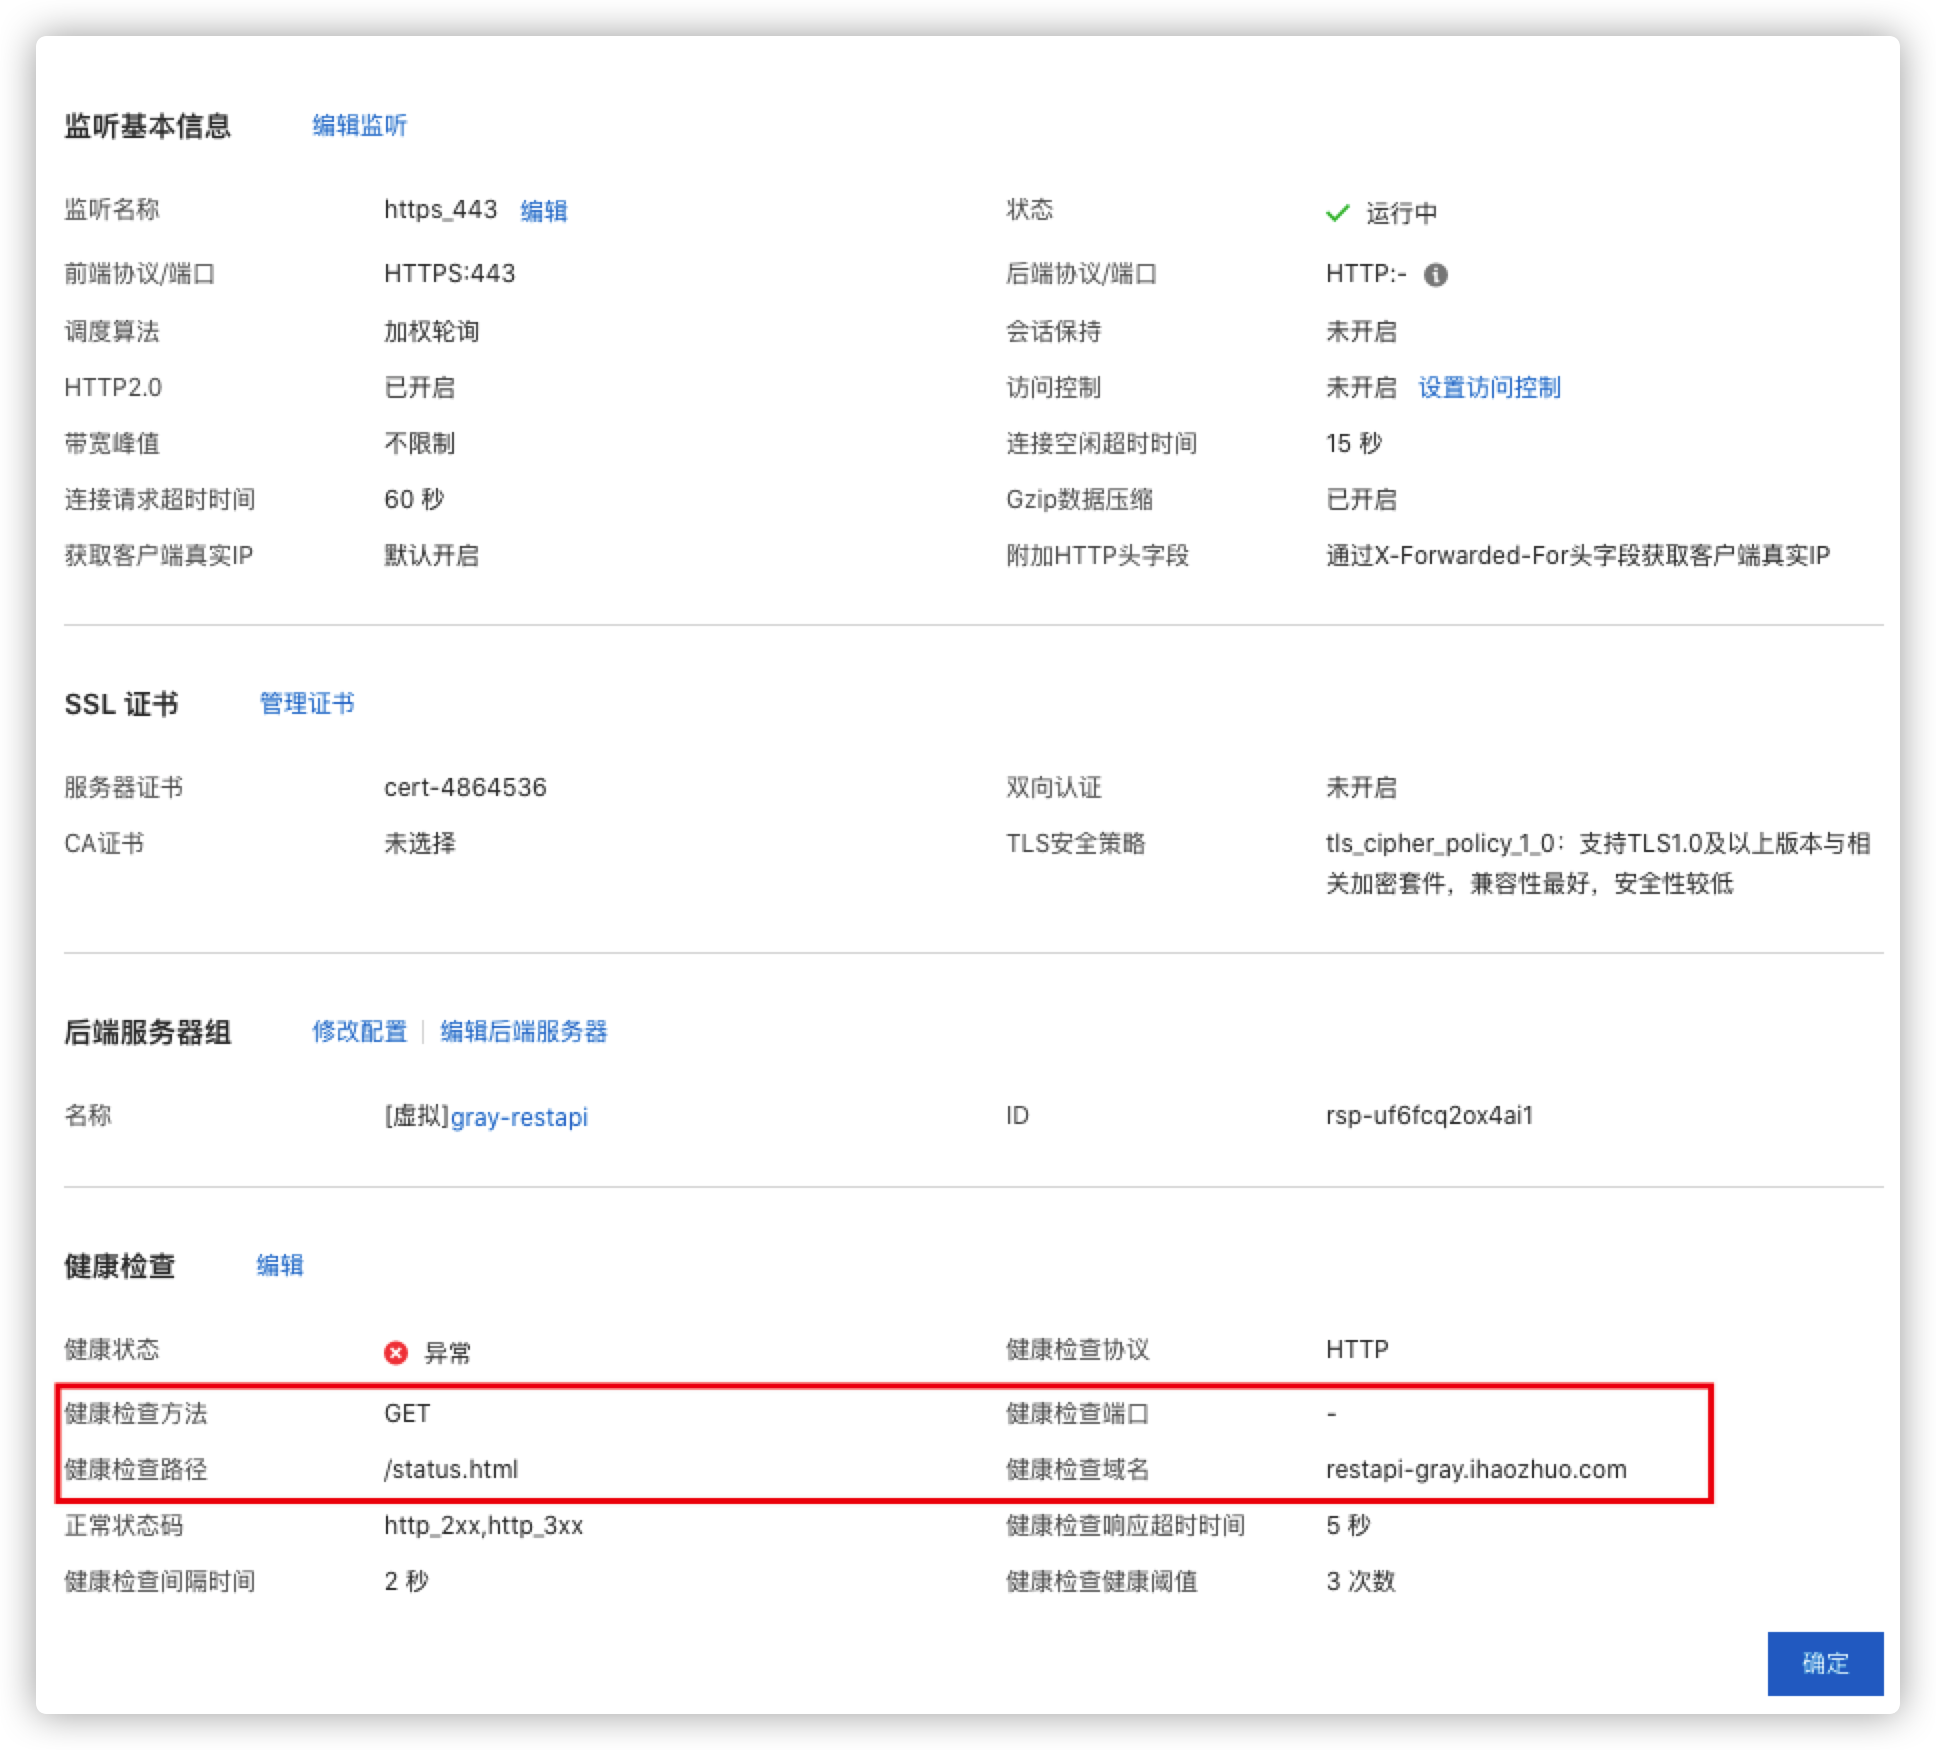Click 编辑 next to listener name https_443

coord(543,211)
